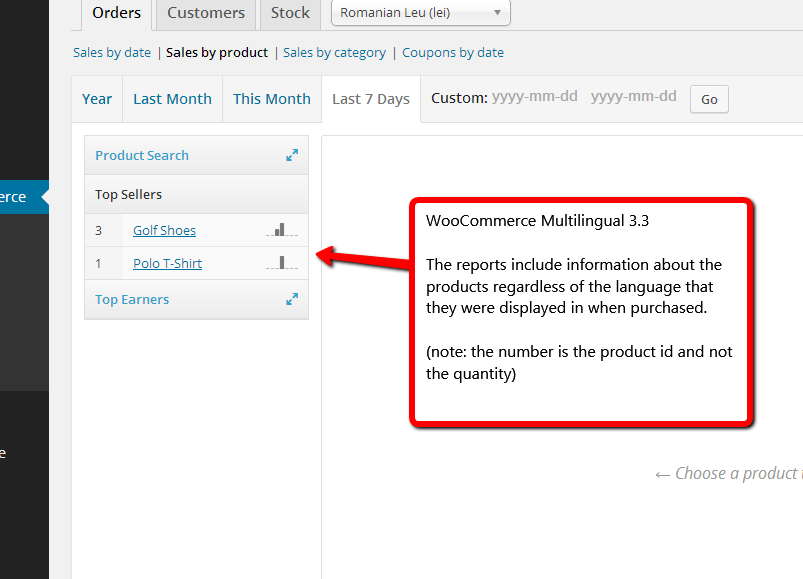Switch to the Customers tab

(x=206, y=13)
